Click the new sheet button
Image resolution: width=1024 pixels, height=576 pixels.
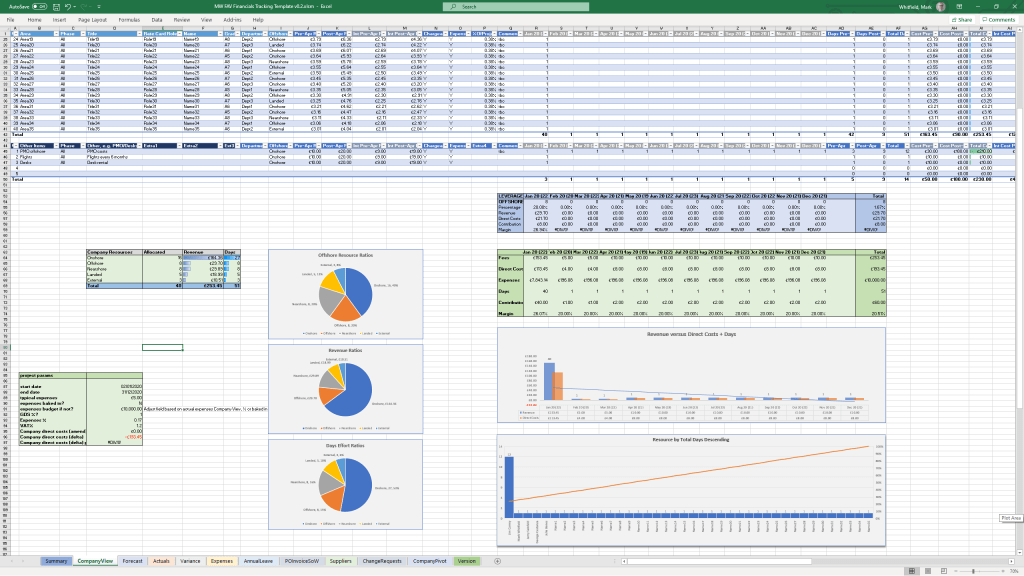497,562
